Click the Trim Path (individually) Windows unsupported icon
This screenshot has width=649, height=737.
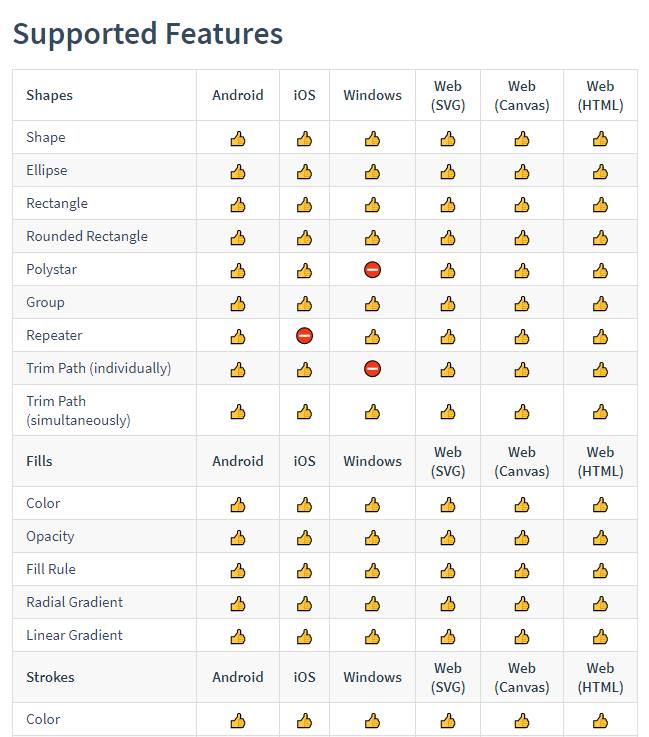click(x=372, y=369)
